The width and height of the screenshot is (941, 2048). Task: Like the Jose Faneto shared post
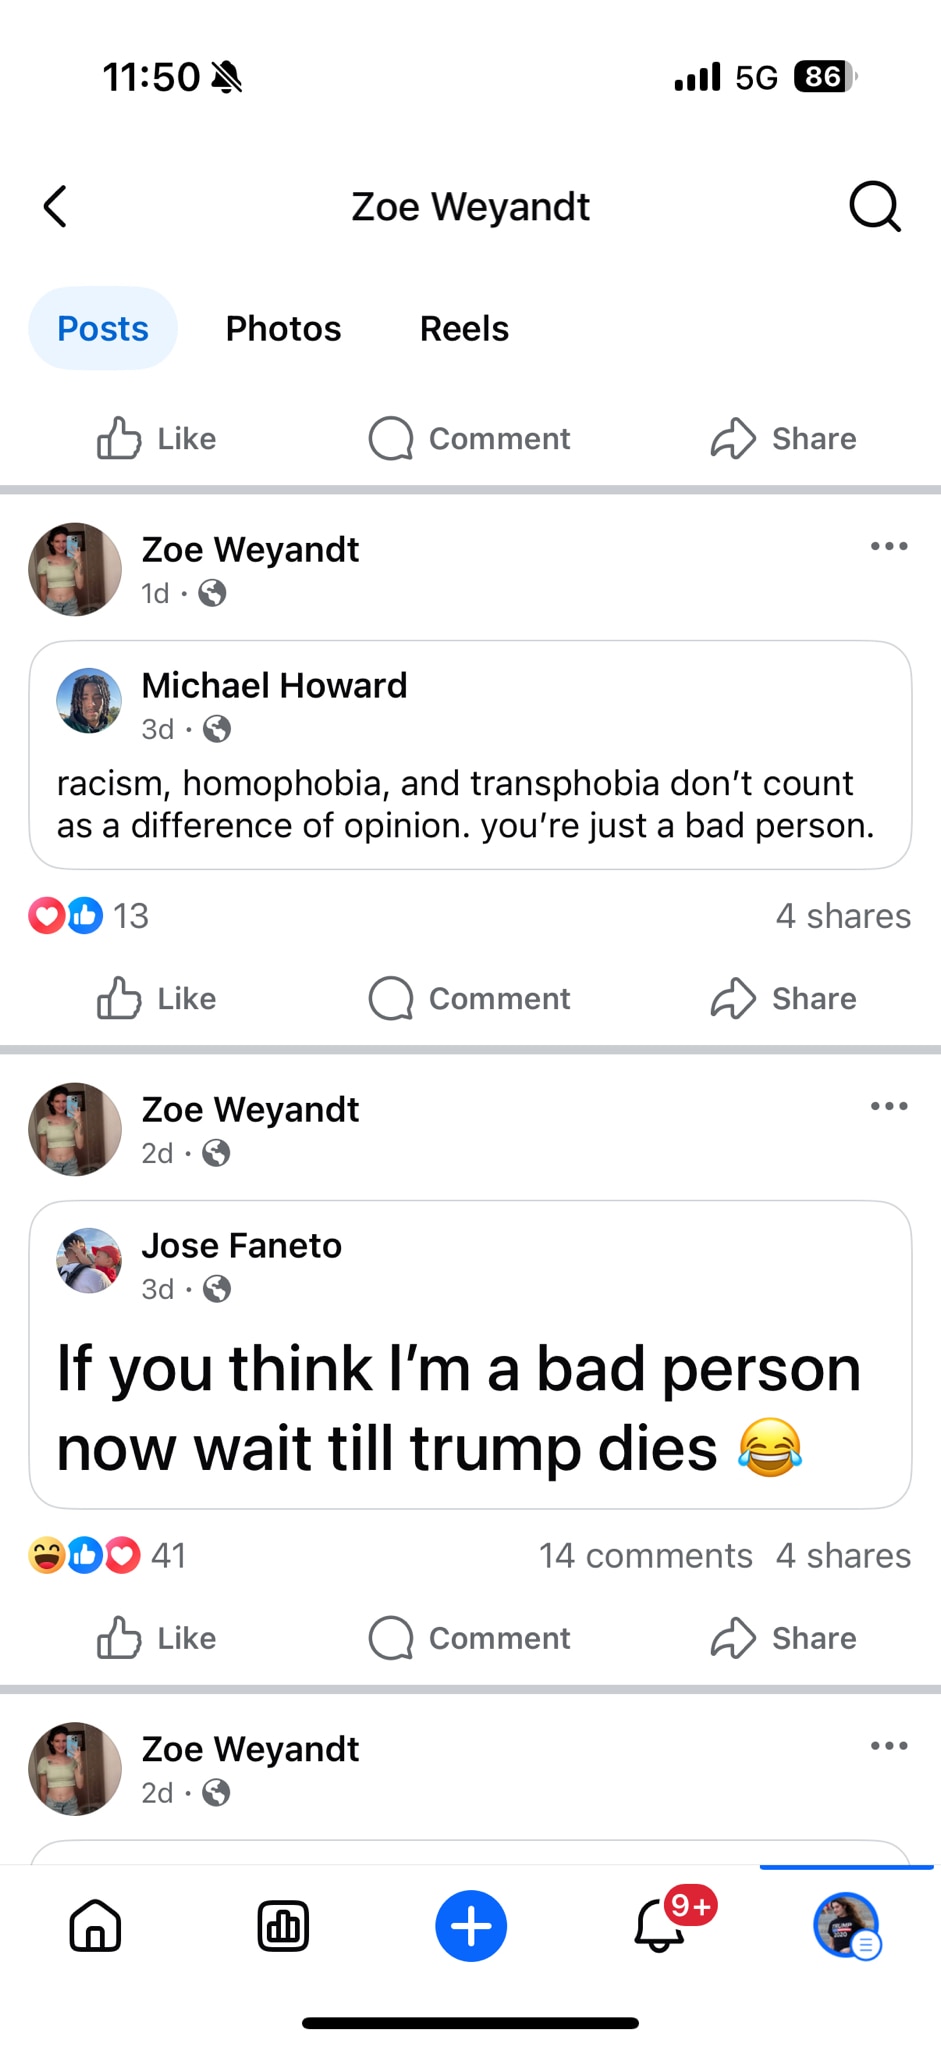157,1638
